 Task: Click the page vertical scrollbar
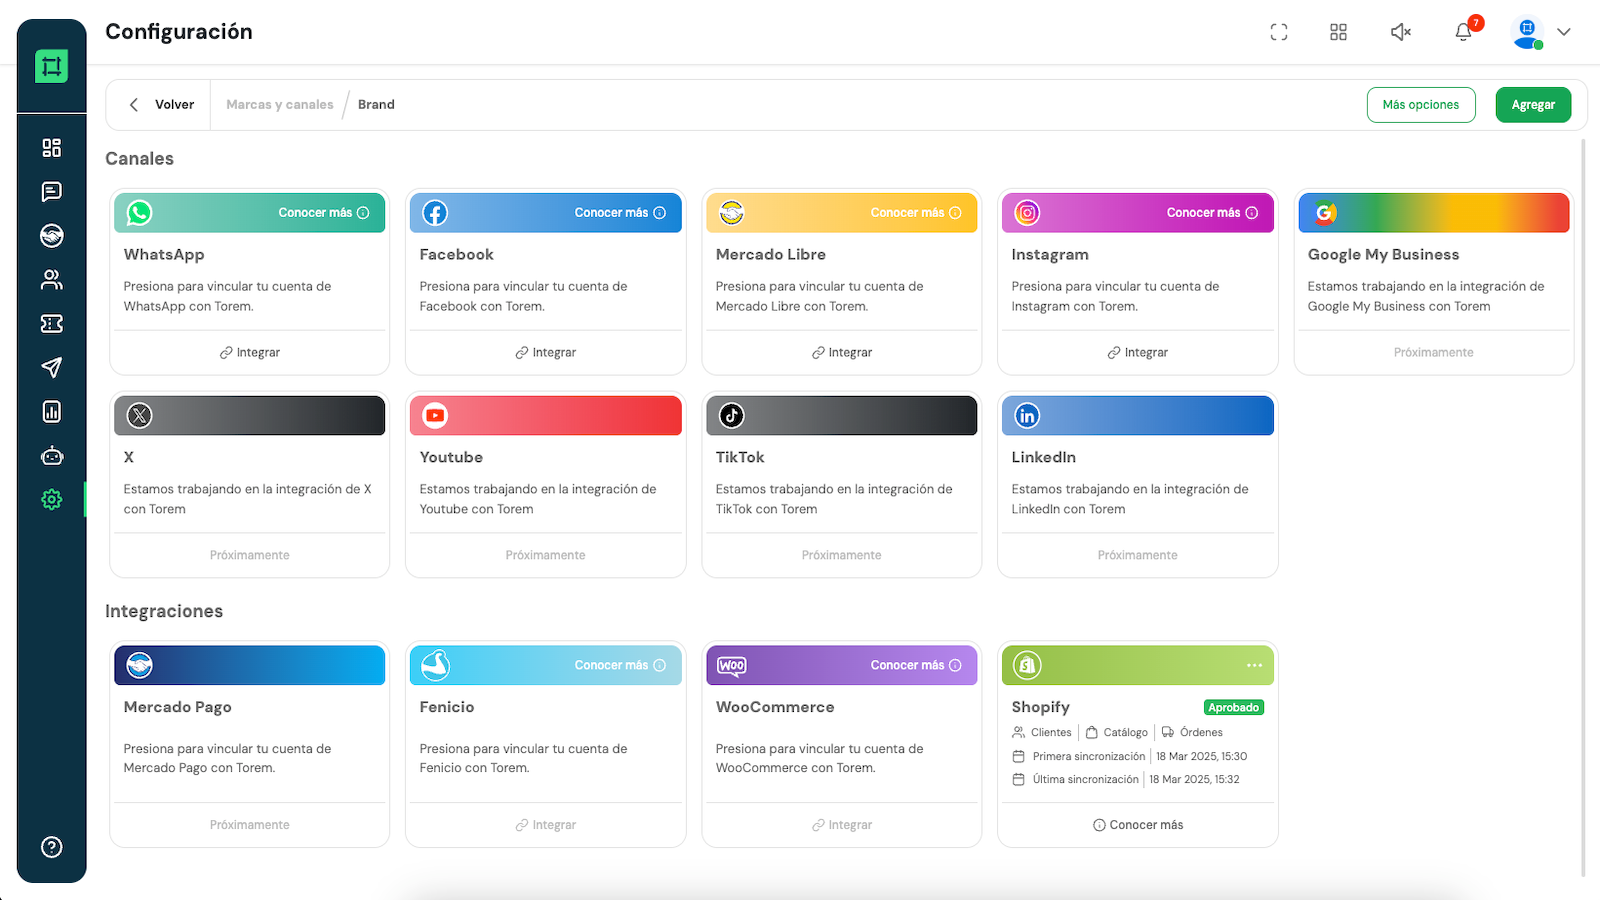tap(1584, 508)
